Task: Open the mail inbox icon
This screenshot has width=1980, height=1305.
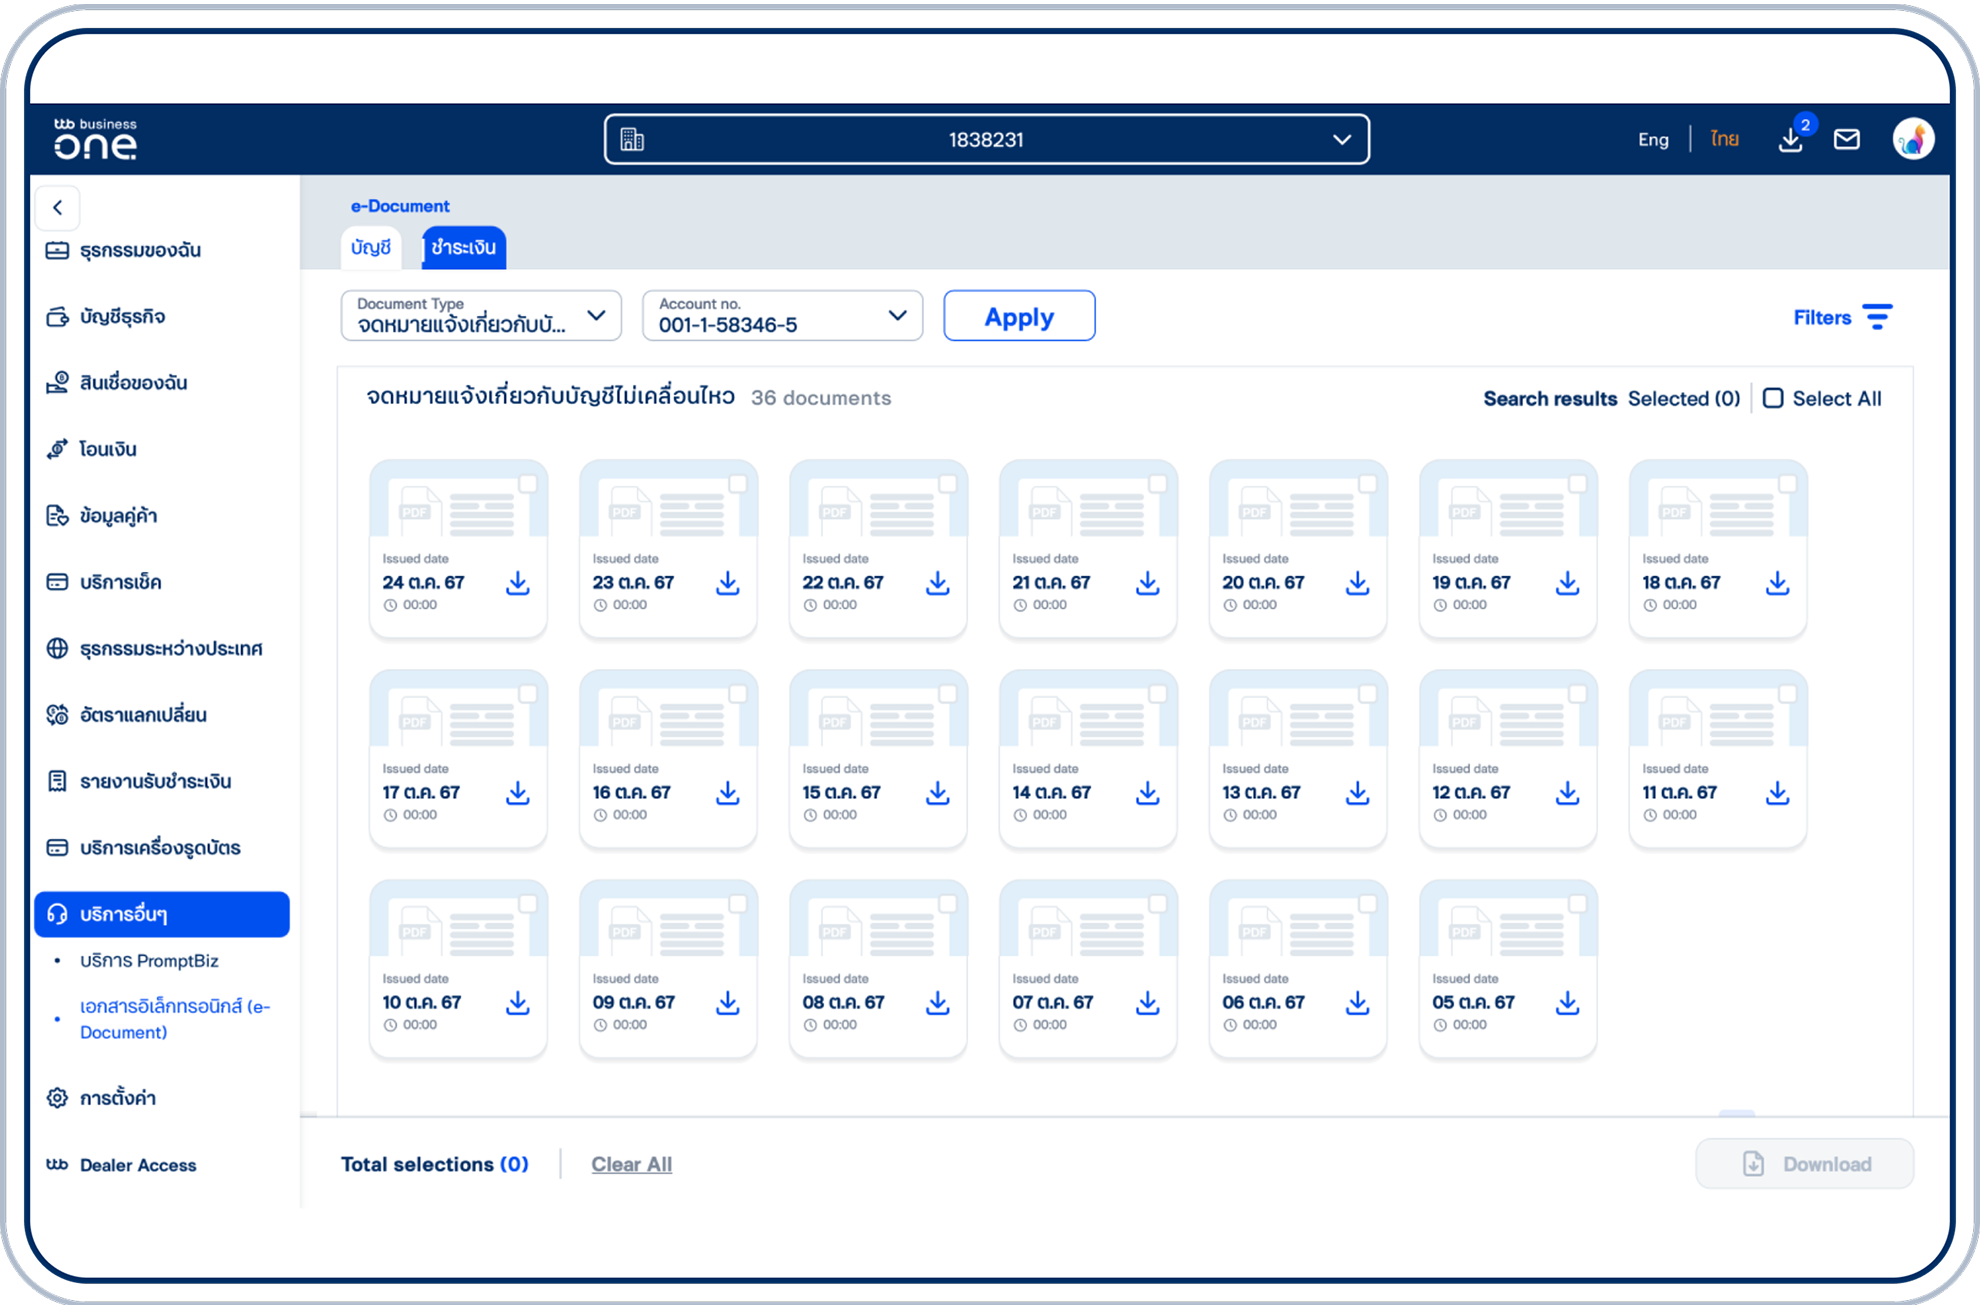Action: coord(1846,139)
